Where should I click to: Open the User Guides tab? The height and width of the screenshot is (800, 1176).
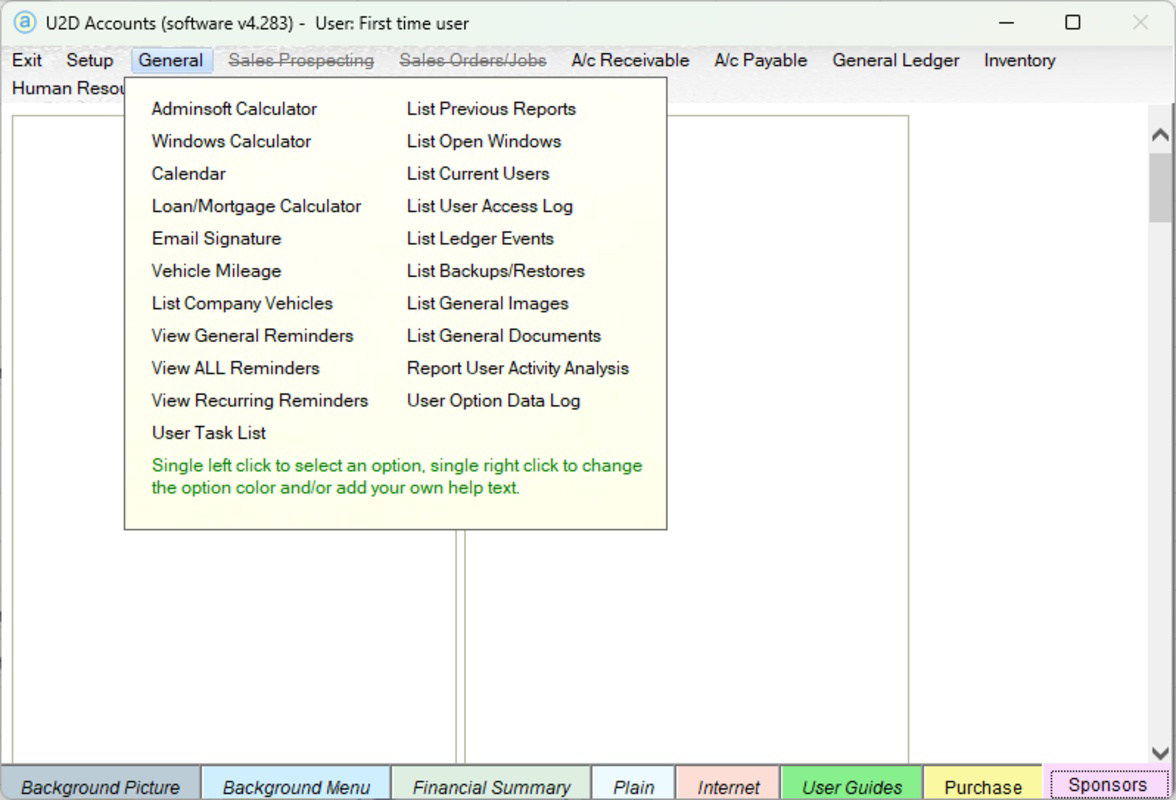[x=852, y=784]
